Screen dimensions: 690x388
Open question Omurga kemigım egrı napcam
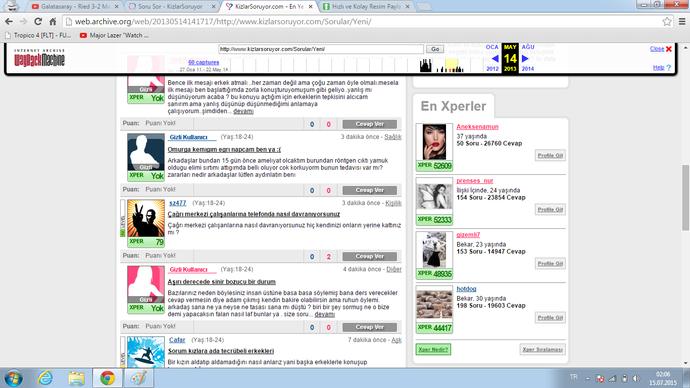pos(224,150)
